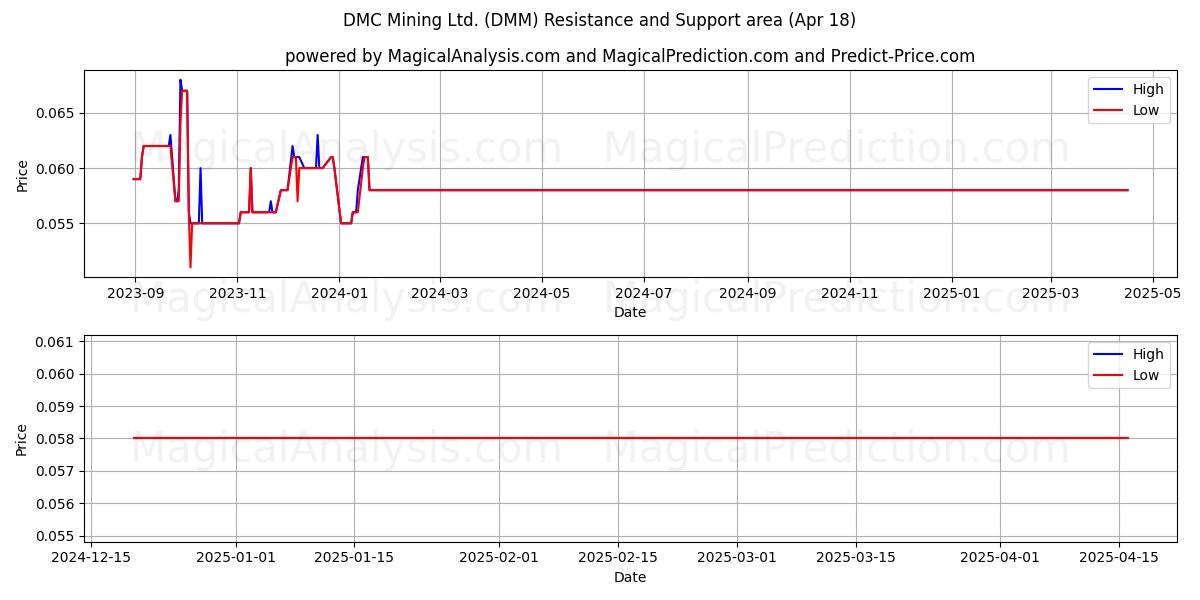Click the '2025-04-01' date tick label

(x=1000, y=558)
